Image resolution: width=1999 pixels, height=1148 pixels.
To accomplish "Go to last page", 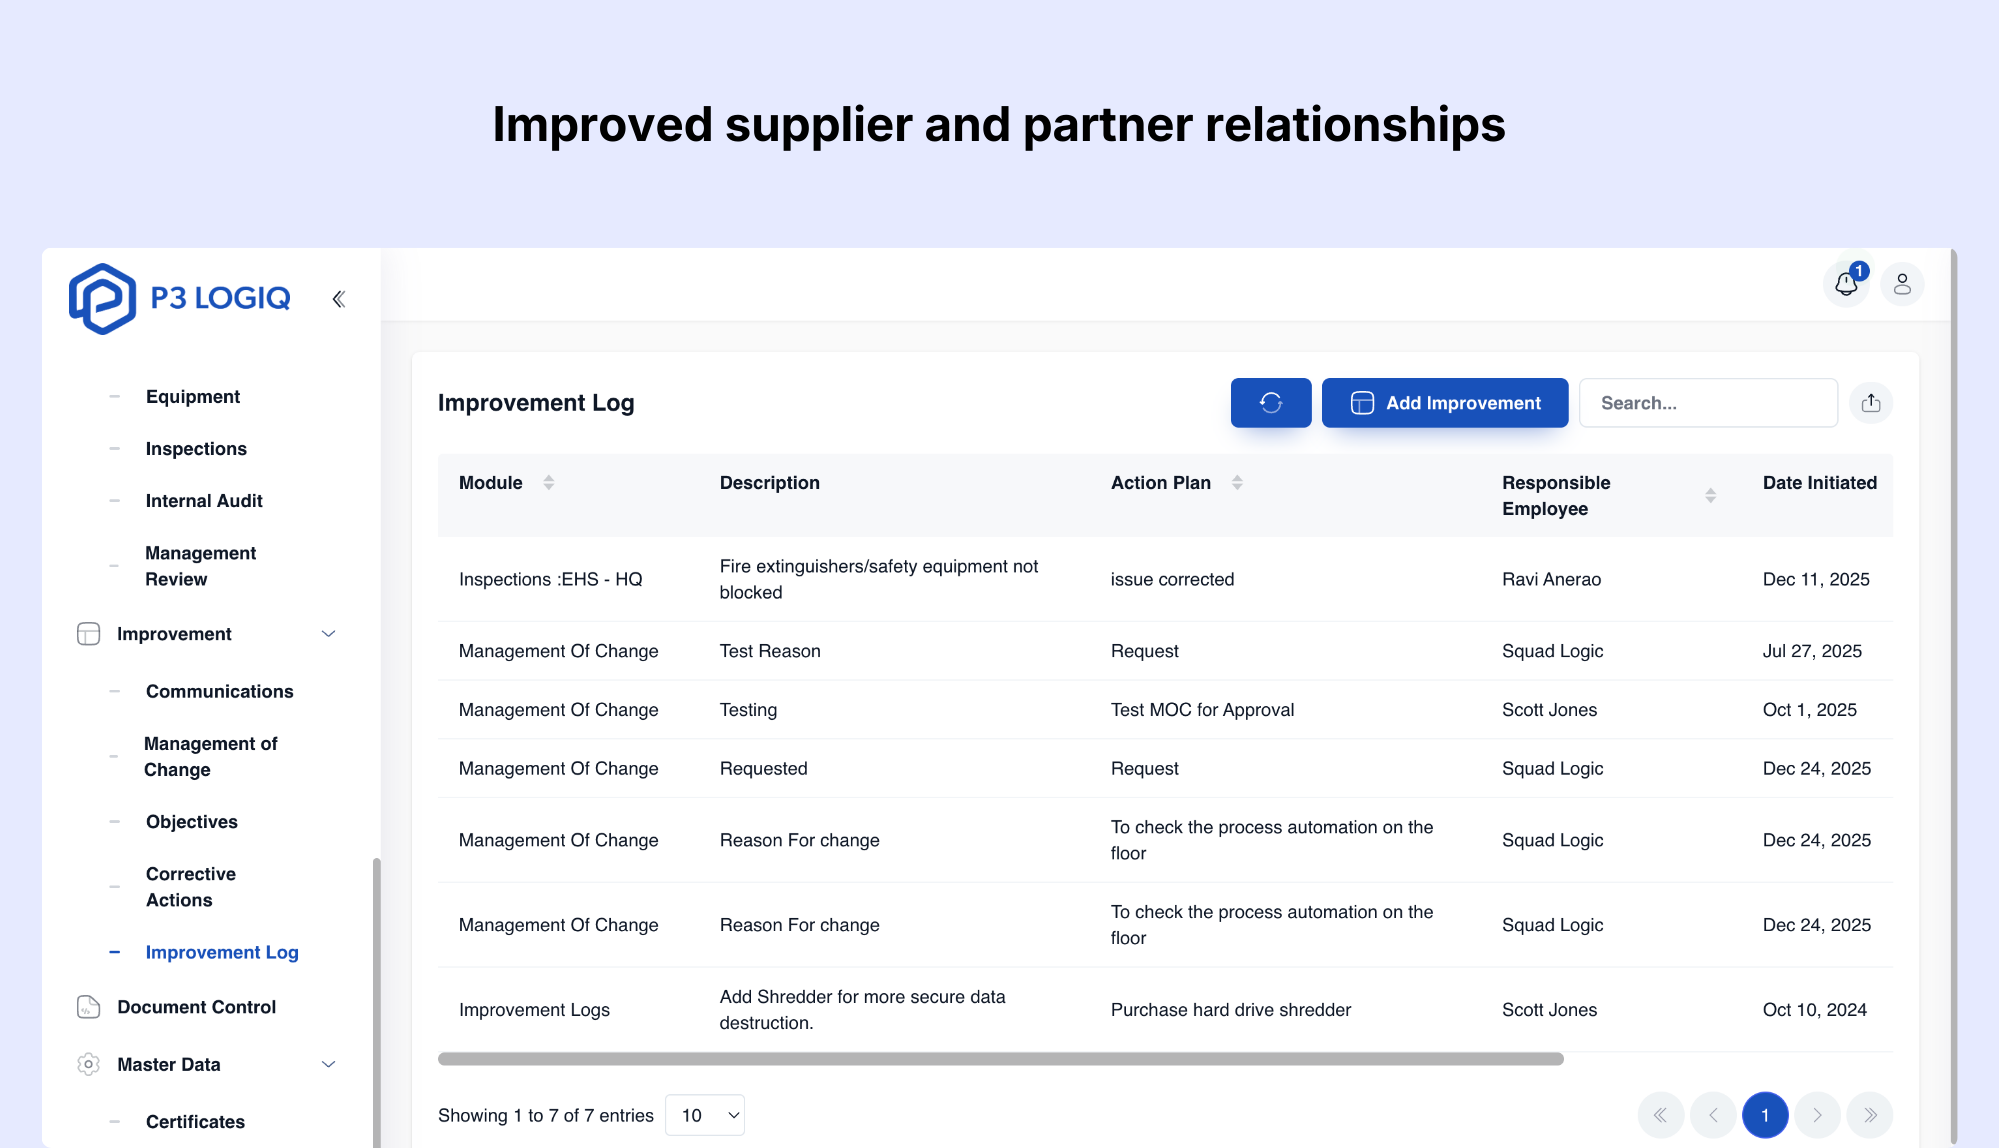I will tap(1870, 1115).
